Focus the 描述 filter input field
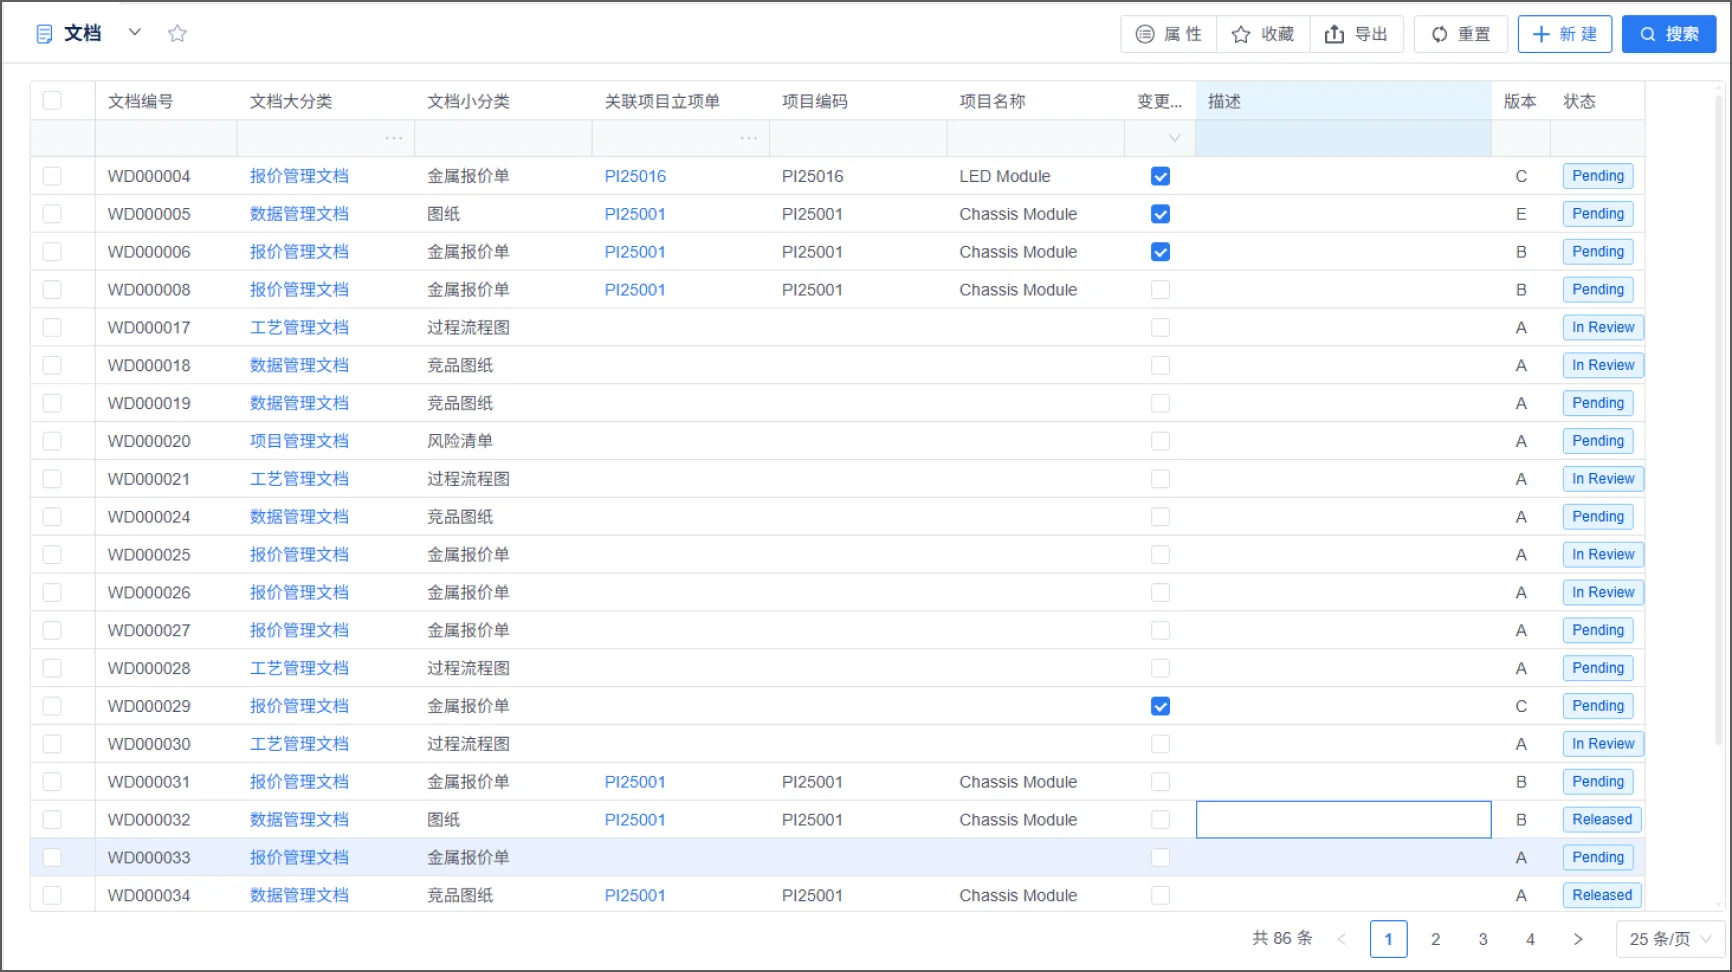This screenshot has width=1732, height=972. (x=1343, y=138)
